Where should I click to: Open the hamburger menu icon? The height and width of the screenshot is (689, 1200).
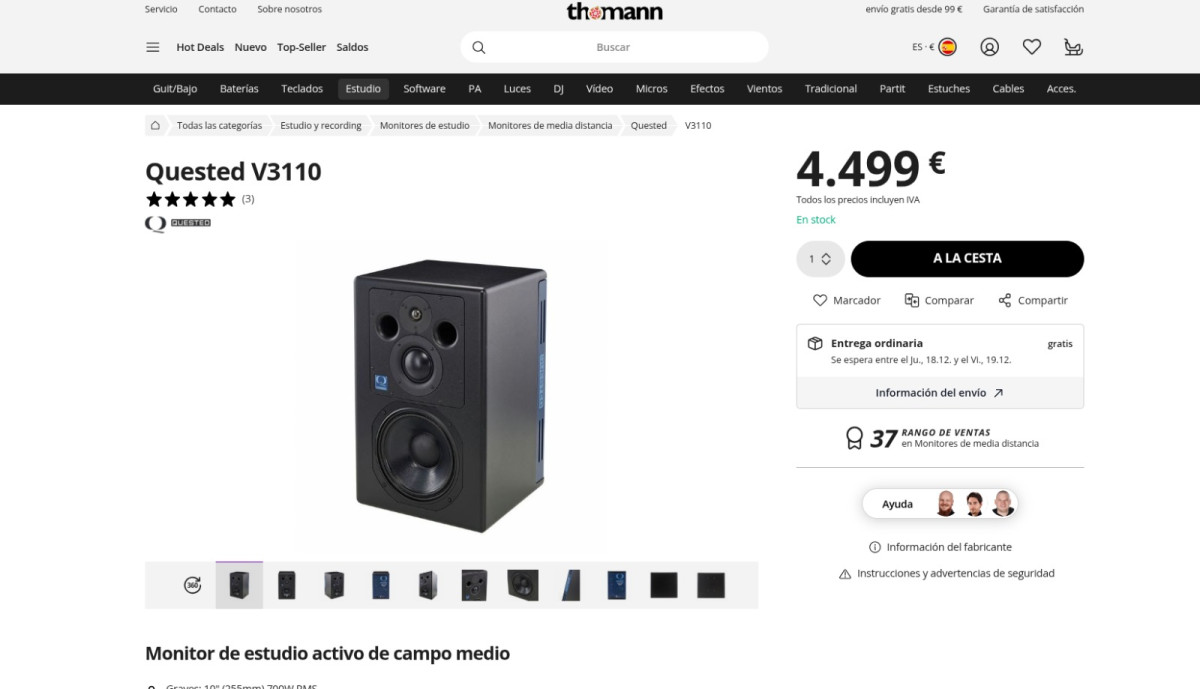[x=153, y=47]
